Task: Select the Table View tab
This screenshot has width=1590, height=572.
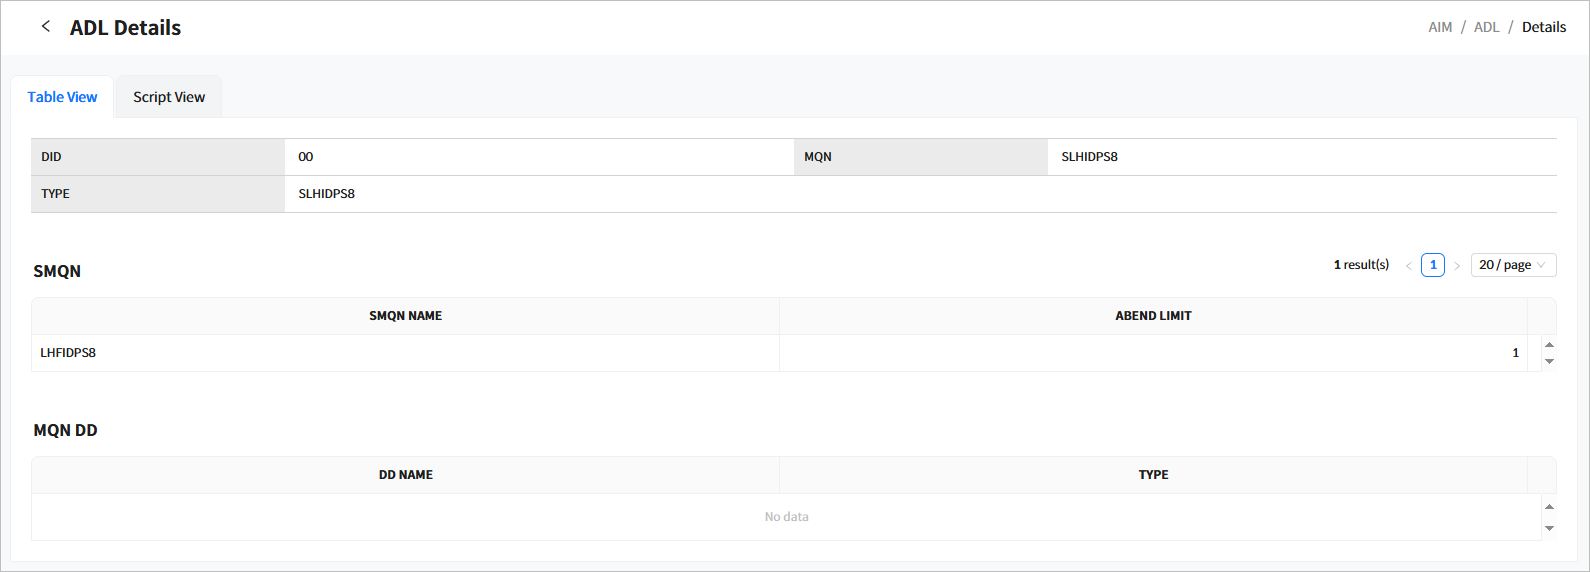Action: 62,97
